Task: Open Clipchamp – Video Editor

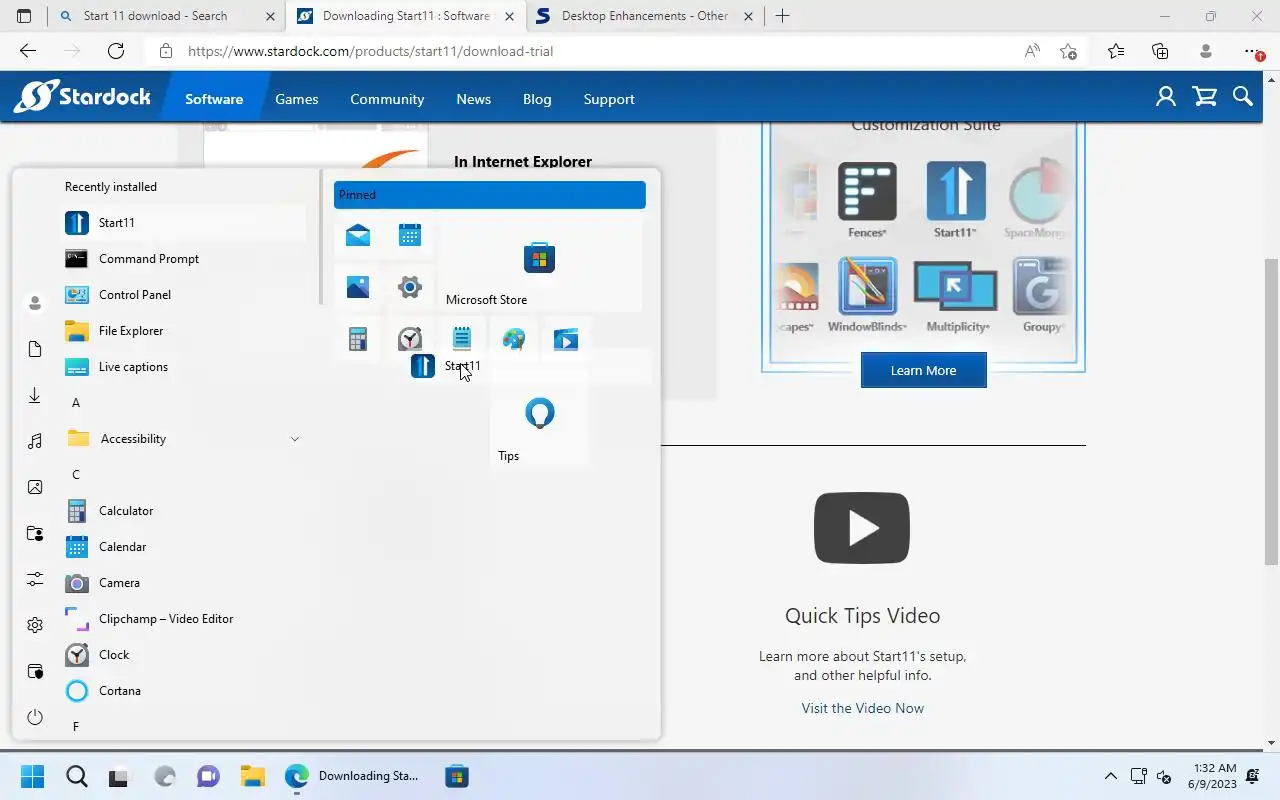Action: point(182,619)
